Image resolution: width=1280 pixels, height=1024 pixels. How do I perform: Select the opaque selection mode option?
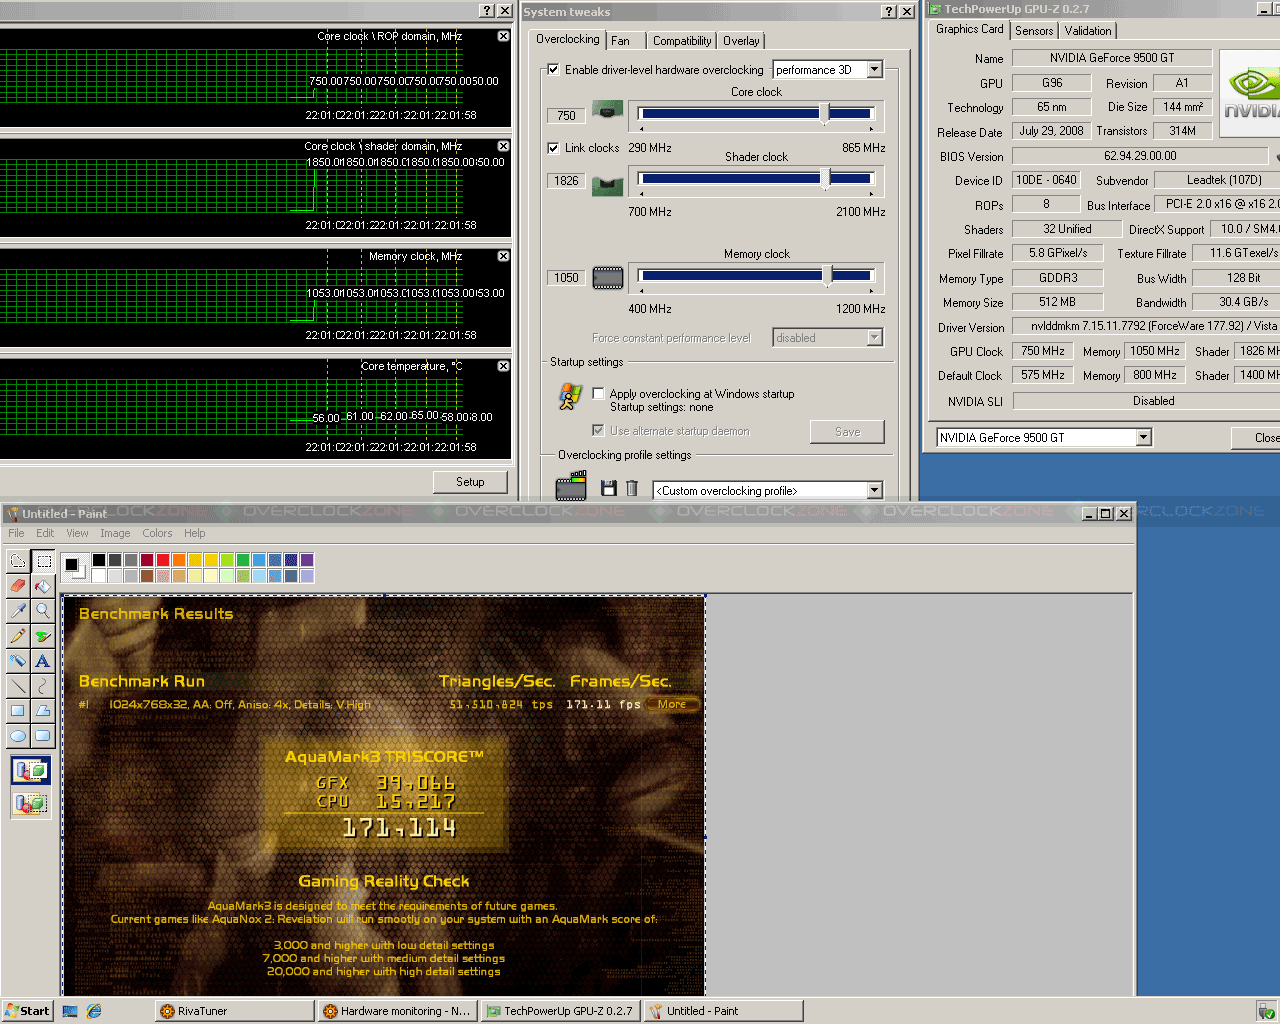pos(31,771)
